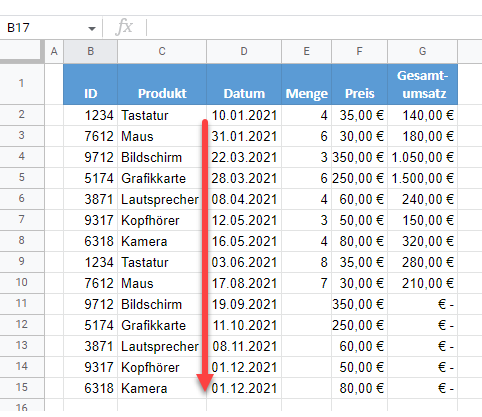Click the Menge header cell
Screen dimensions: 482x417
pyautogui.click(x=306, y=84)
